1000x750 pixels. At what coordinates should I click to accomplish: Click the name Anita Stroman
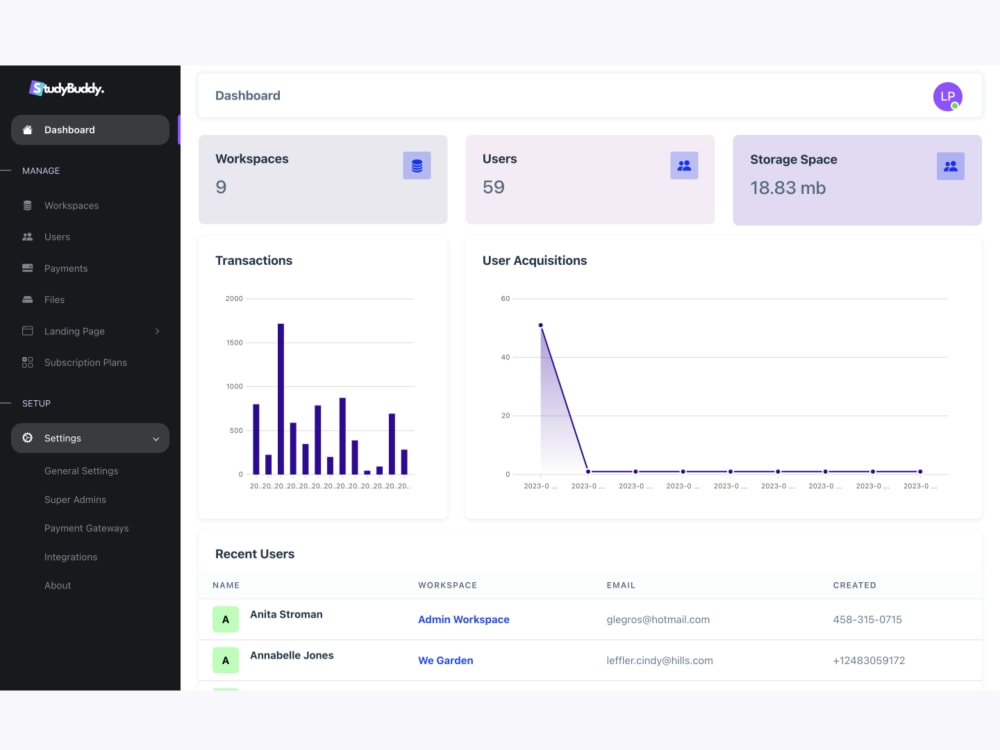tap(286, 614)
